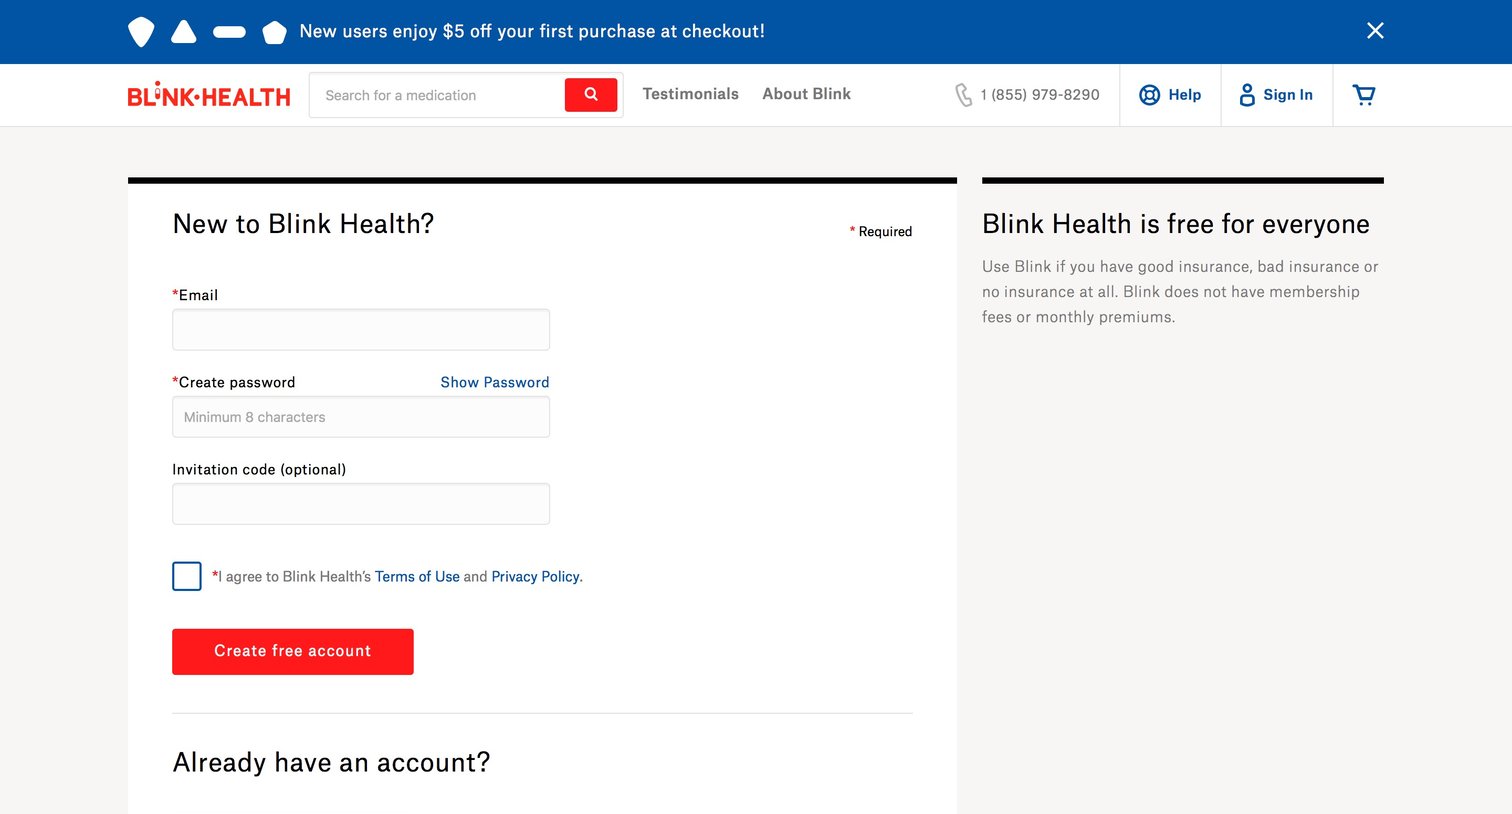This screenshot has height=814, width=1512.
Task: Click the 'Already have an account?' heading
Action: coord(331,763)
